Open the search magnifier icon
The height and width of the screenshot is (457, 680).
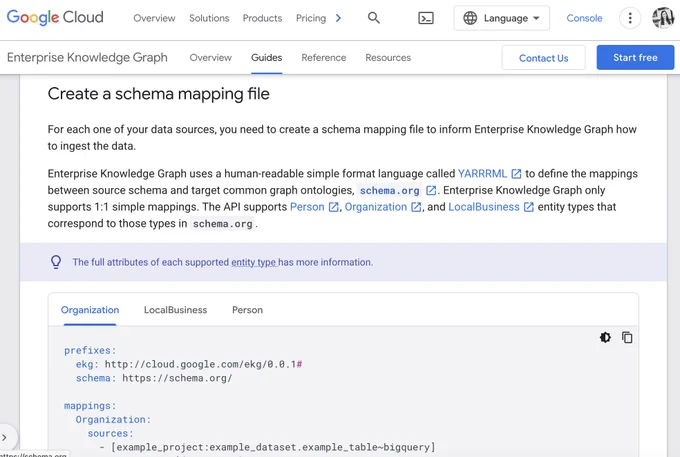pos(373,18)
